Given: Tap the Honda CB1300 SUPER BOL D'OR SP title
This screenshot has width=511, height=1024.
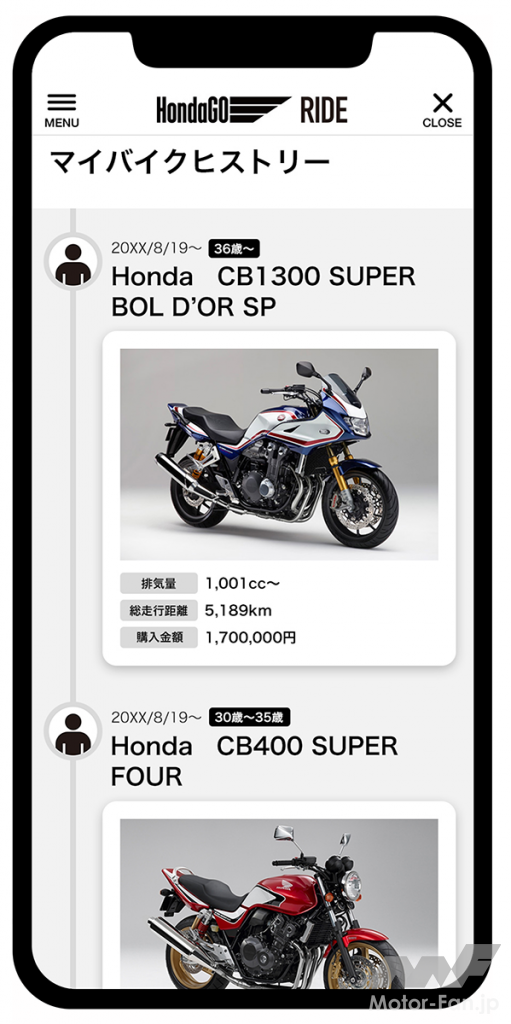Looking at the screenshot, I should pyautogui.click(x=263, y=292).
